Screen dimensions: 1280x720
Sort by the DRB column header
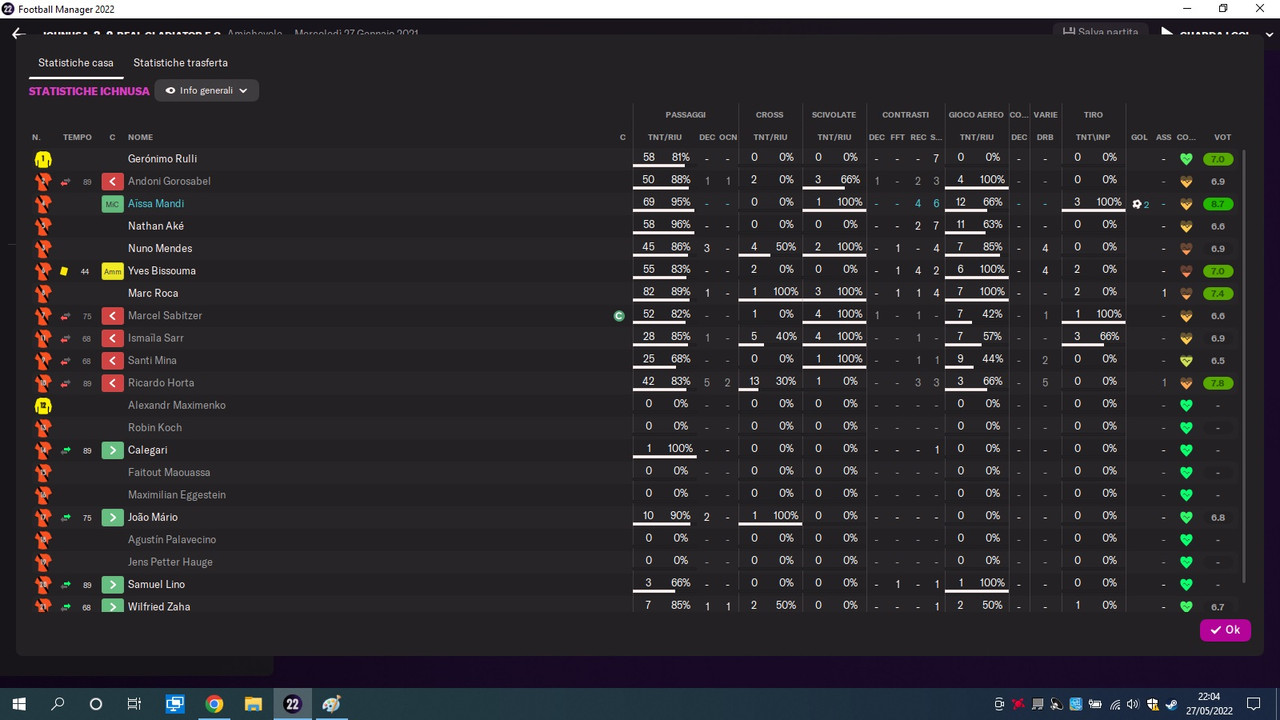(1045, 137)
